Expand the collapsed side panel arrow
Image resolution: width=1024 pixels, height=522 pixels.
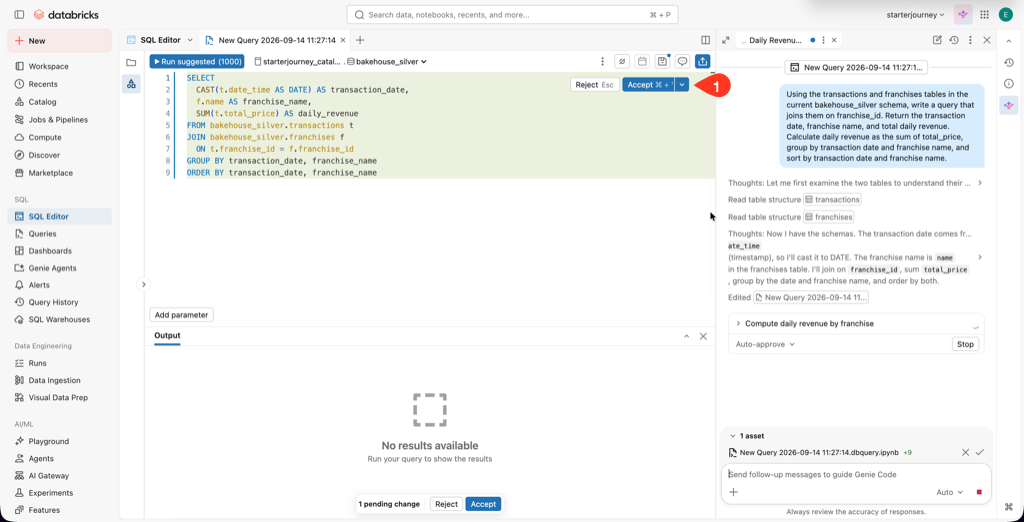point(143,284)
